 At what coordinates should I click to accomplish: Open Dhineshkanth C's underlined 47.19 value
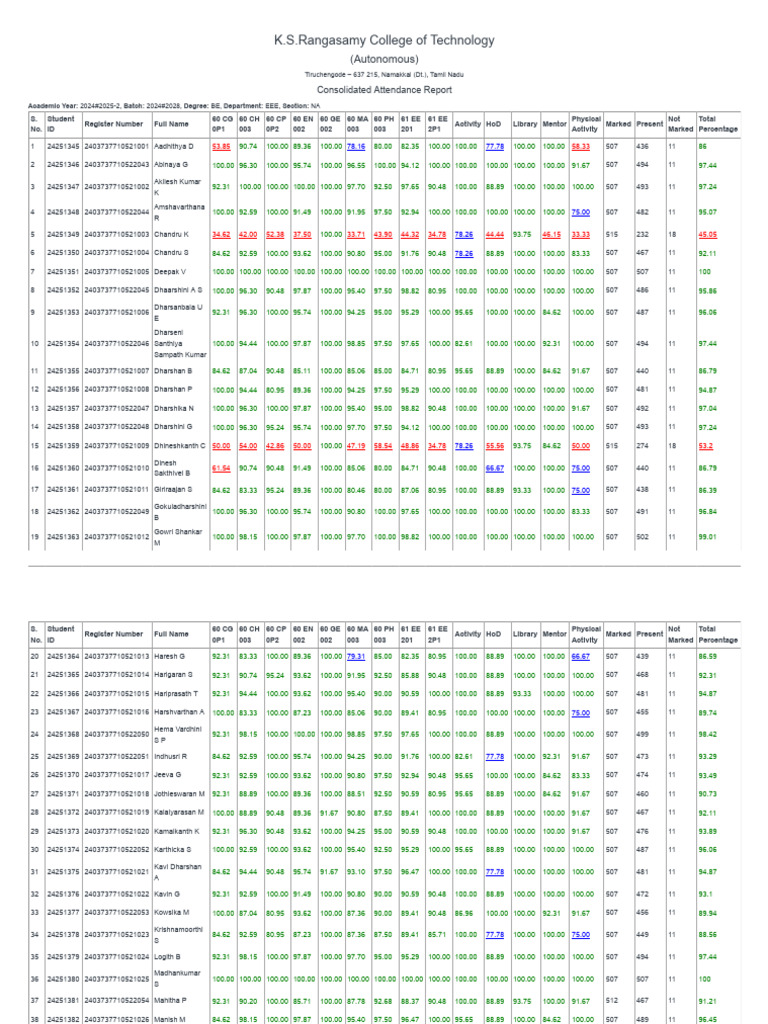[356, 446]
